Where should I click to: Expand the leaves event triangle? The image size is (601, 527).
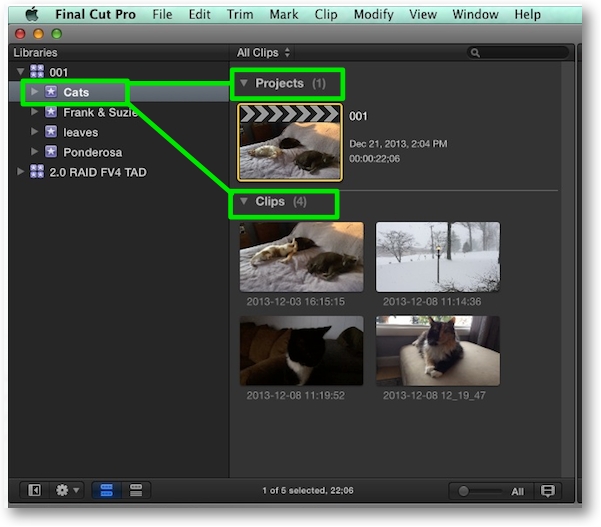(x=34, y=131)
